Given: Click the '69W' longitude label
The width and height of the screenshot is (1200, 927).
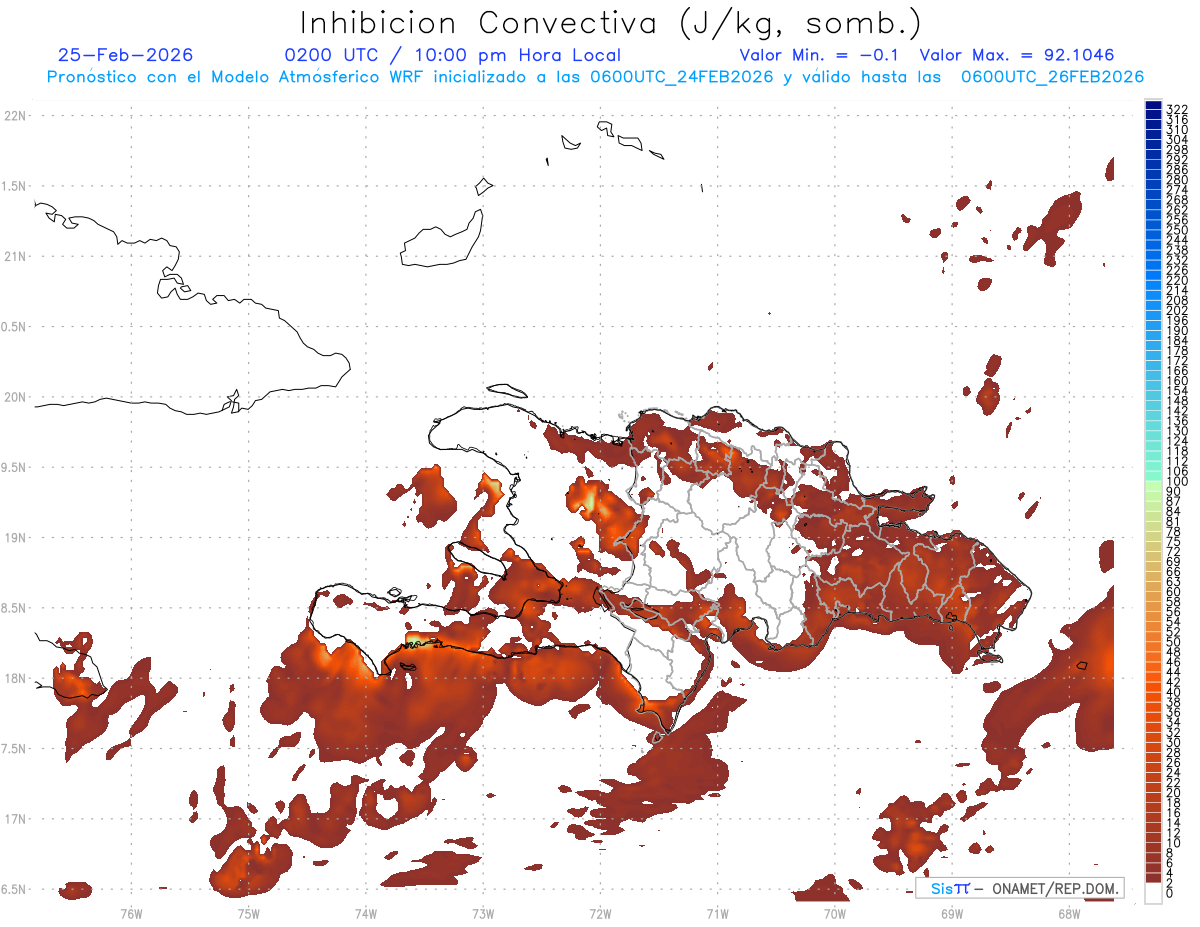Looking at the screenshot, I should [952, 913].
